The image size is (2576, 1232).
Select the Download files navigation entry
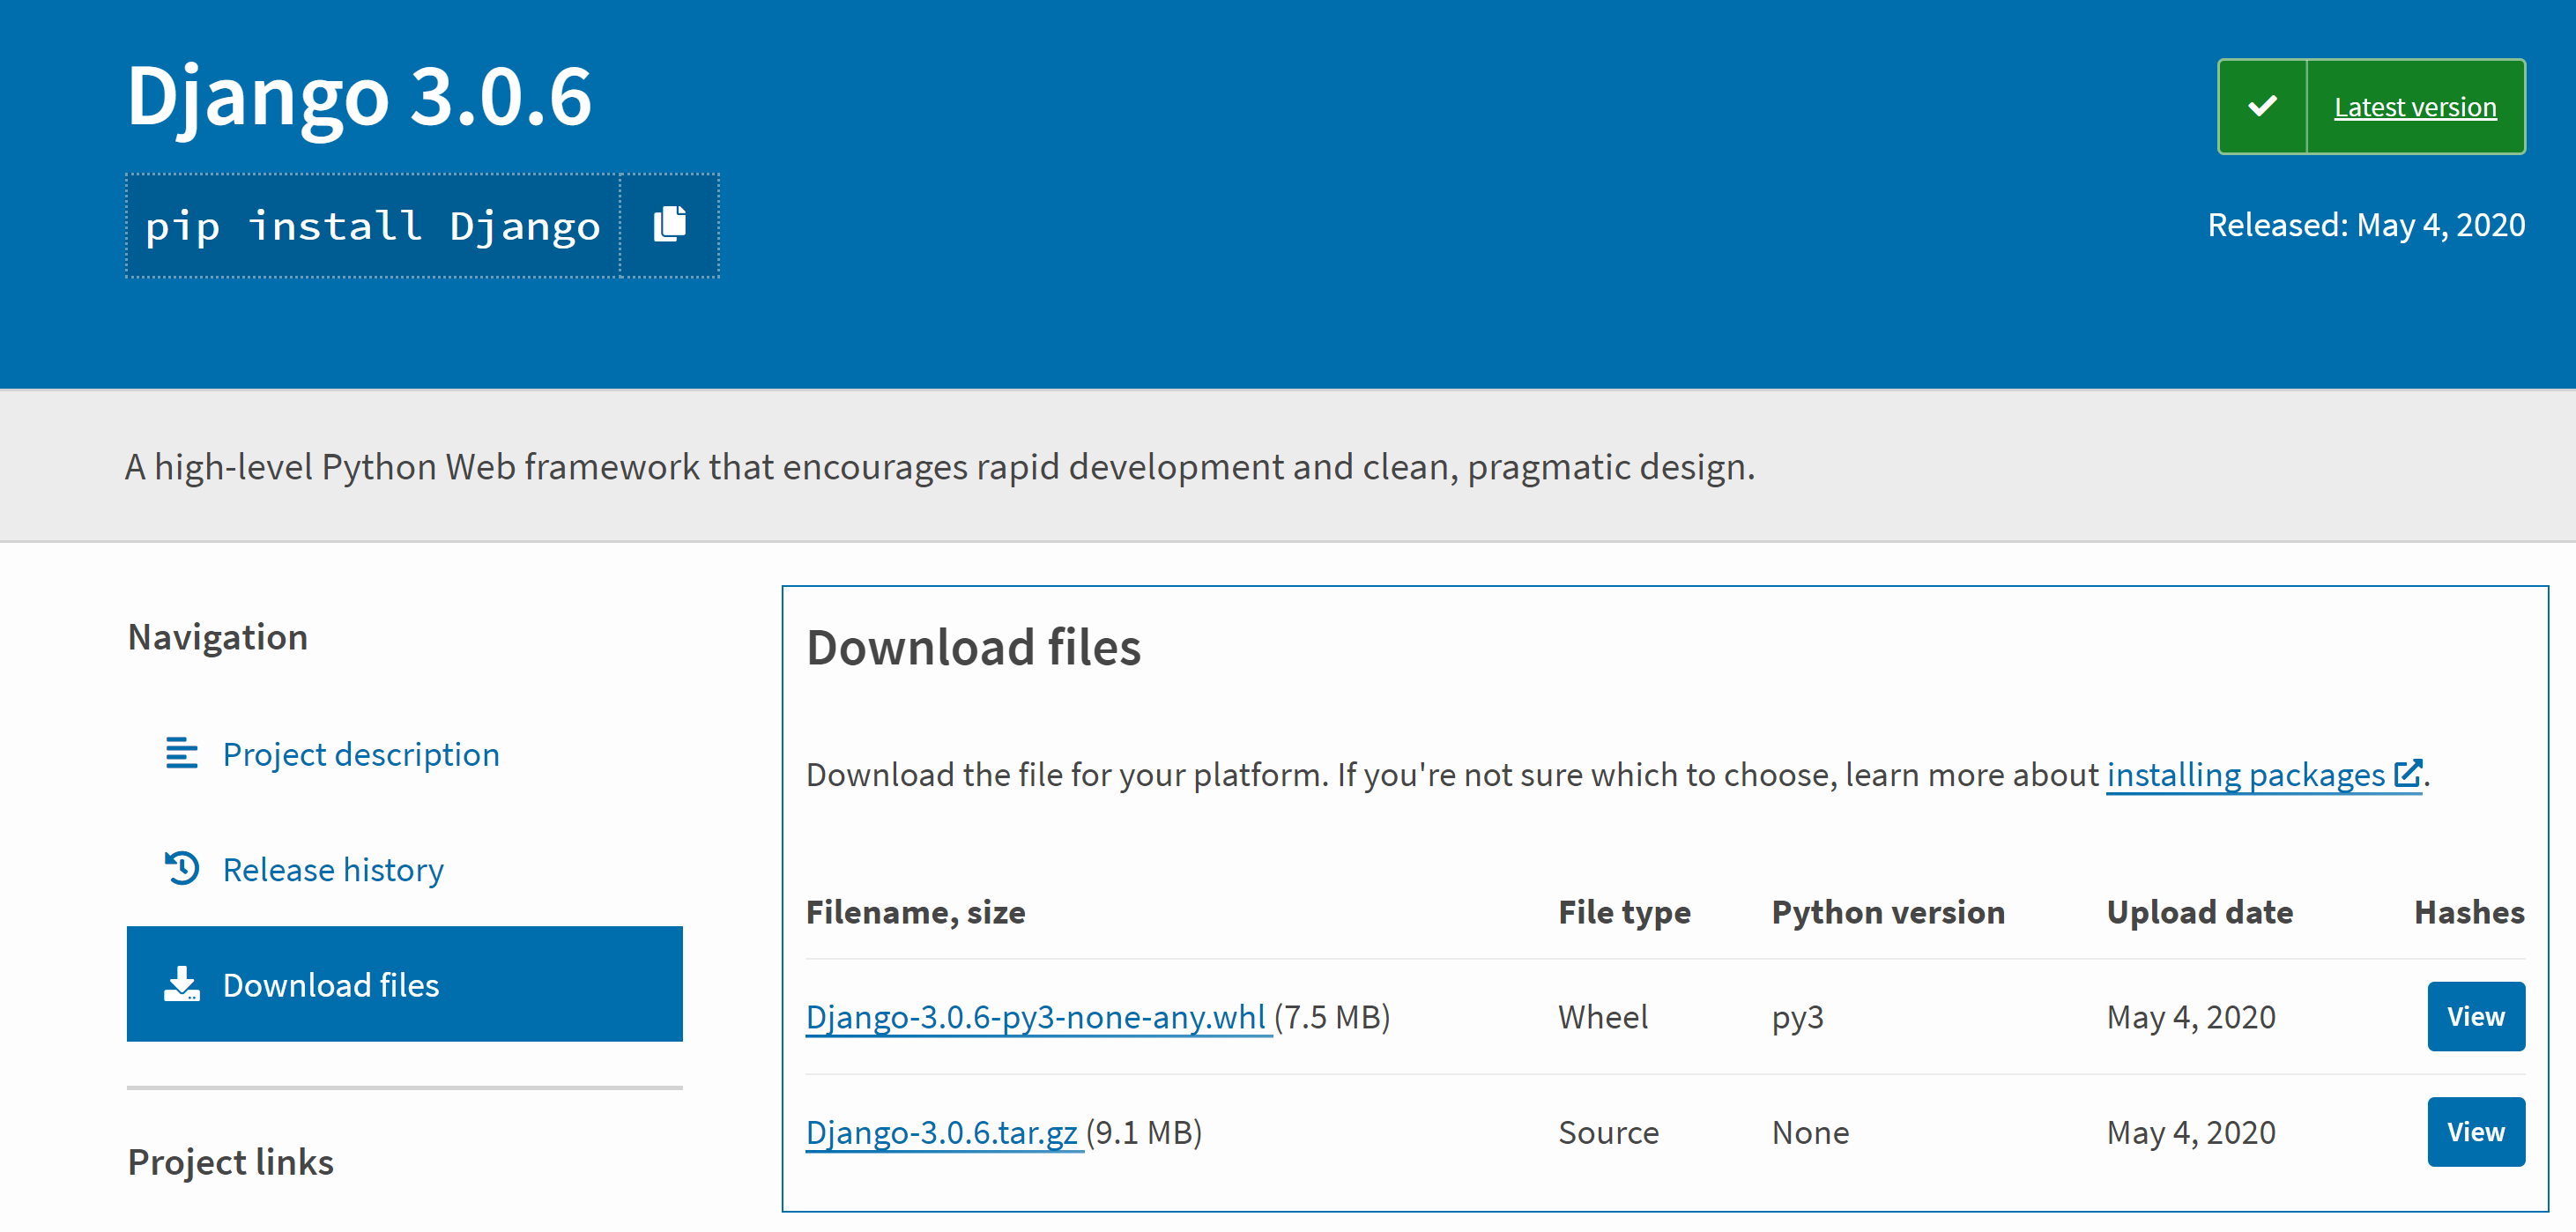331,984
